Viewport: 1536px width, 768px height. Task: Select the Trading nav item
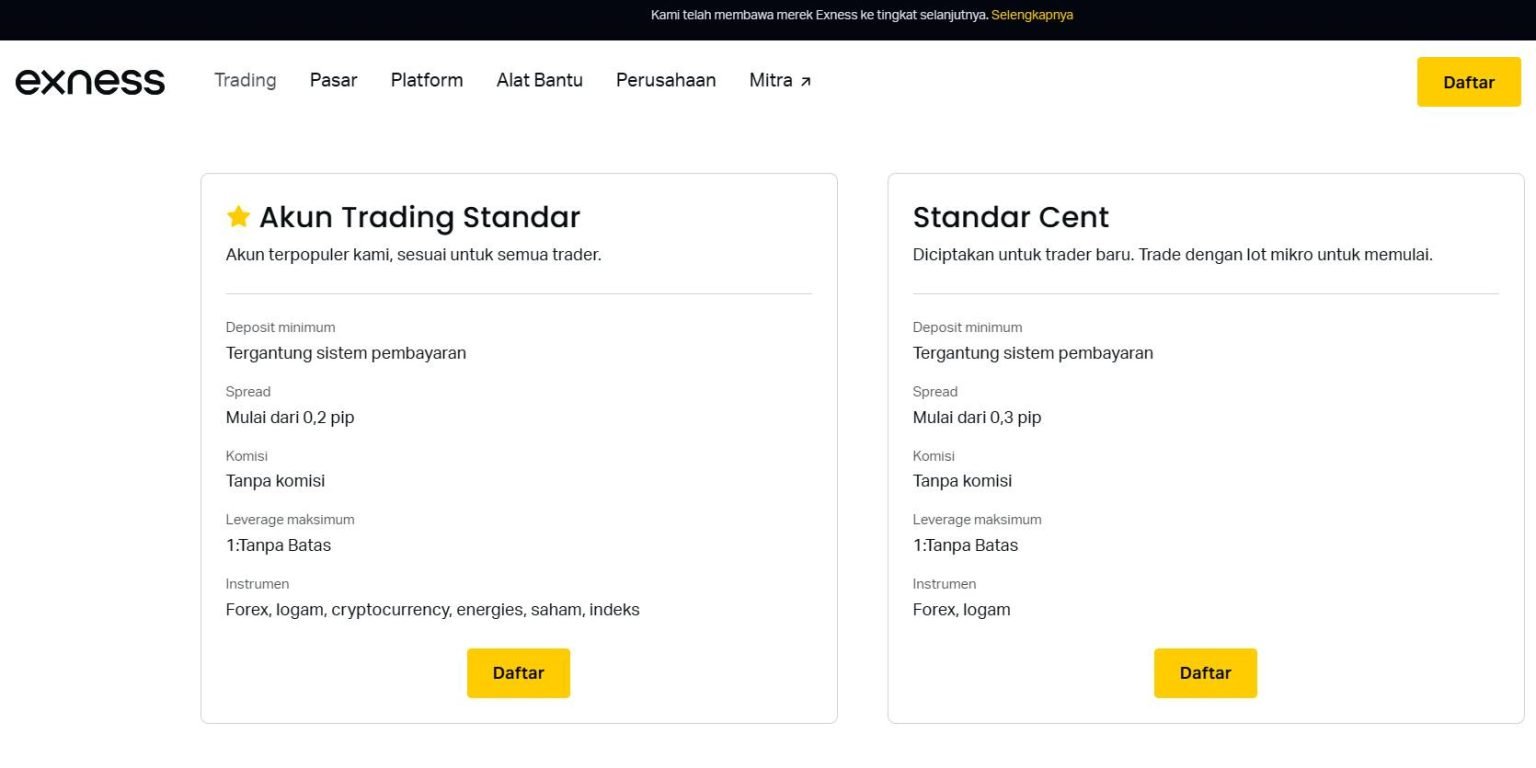[244, 80]
